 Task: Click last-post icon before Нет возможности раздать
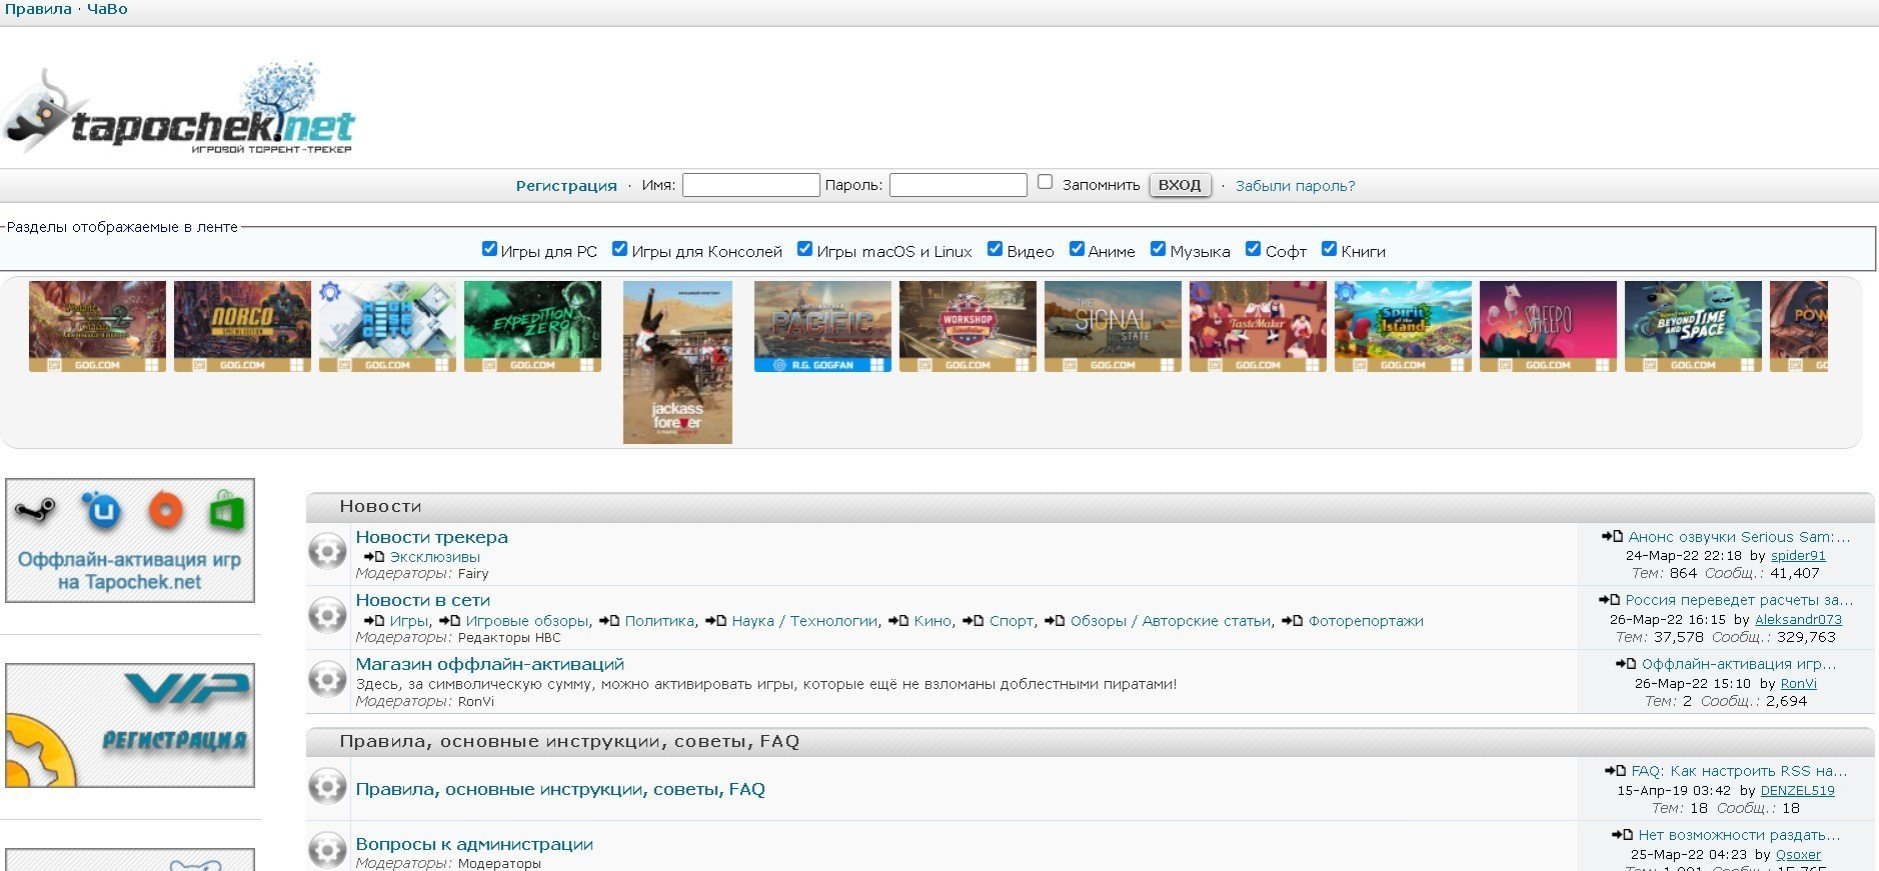[1622, 835]
